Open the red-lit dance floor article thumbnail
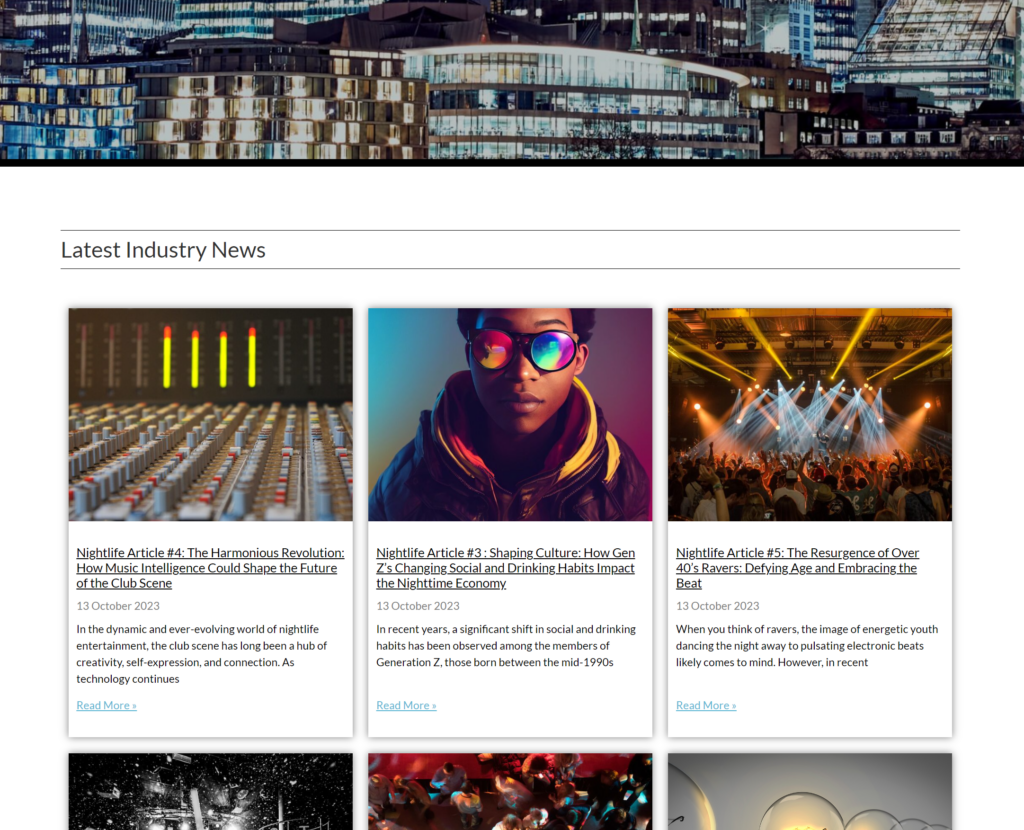 point(510,791)
